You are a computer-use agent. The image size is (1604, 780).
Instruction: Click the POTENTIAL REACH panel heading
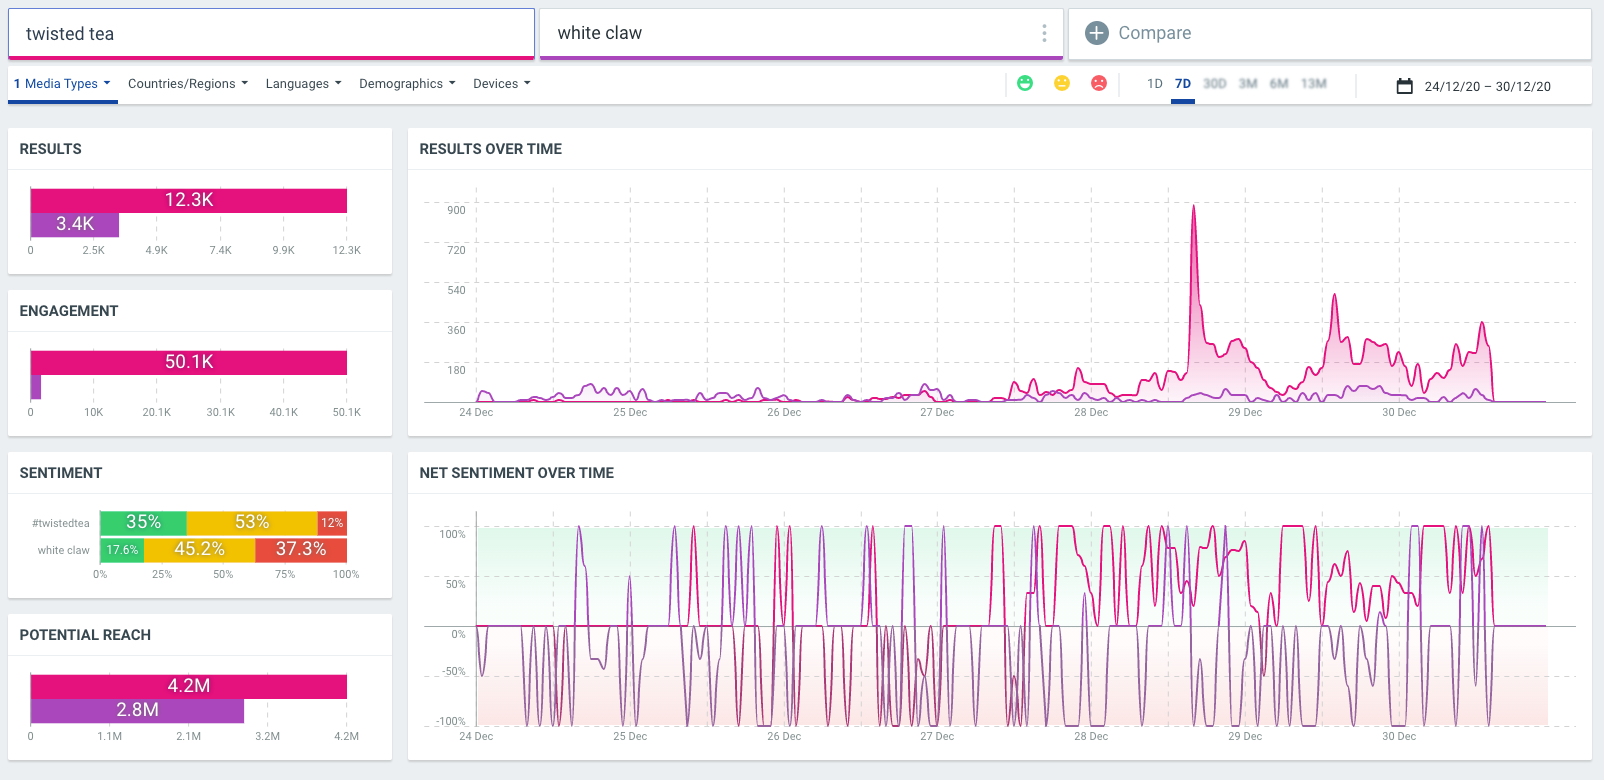click(85, 635)
